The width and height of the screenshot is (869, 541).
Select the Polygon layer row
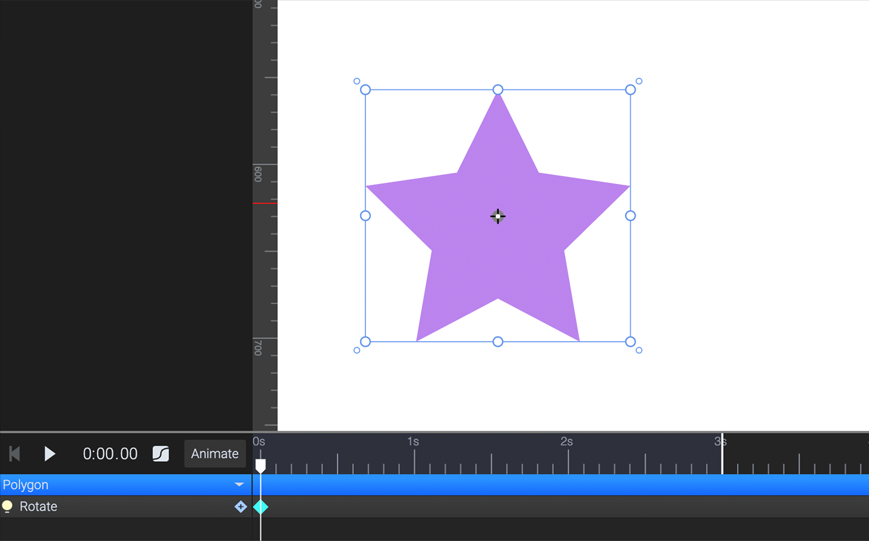coord(434,484)
